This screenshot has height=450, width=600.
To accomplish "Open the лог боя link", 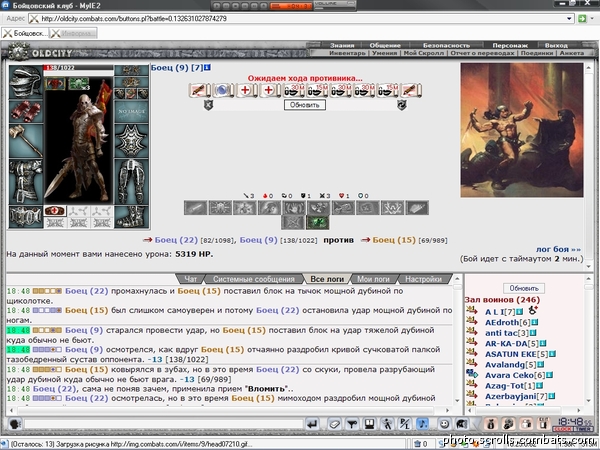I will (558, 249).
